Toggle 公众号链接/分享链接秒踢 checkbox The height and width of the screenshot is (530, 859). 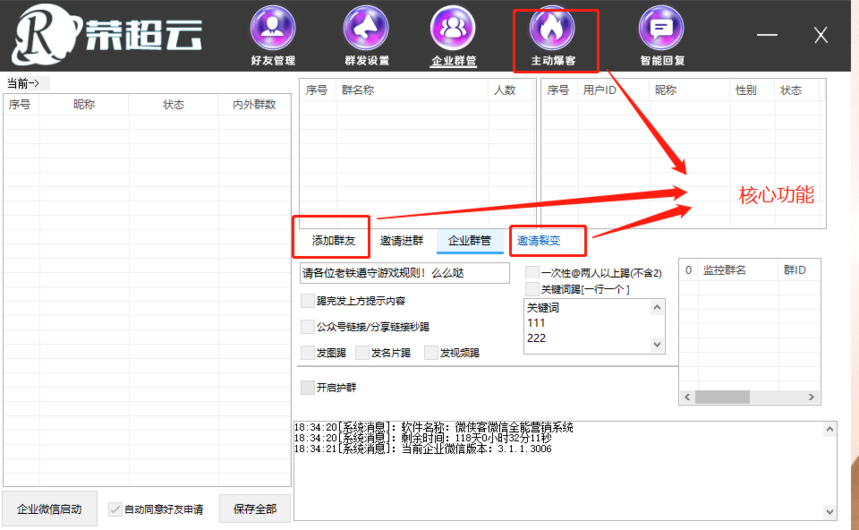(x=307, y=327)
